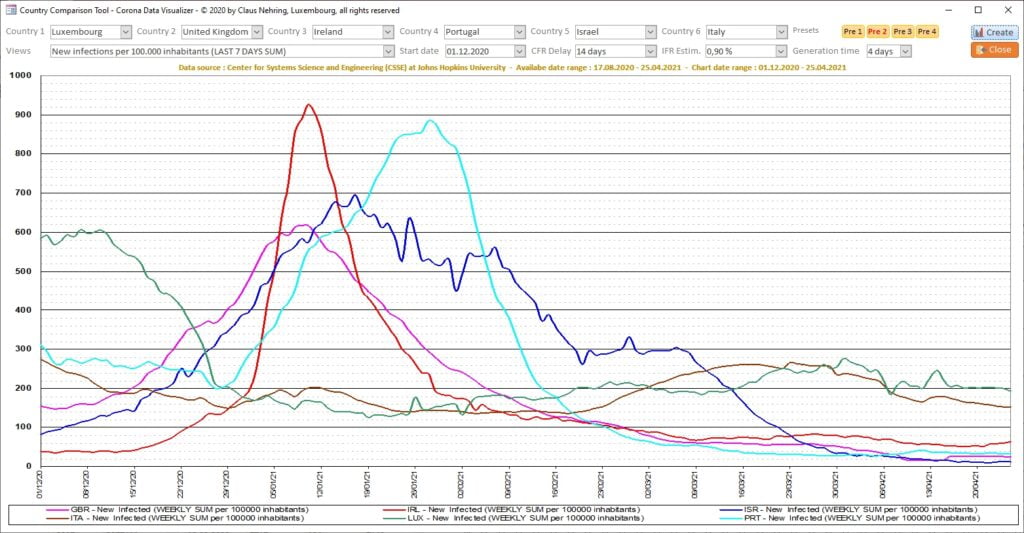Apply the Pre 4 preset
The image size is (1024, 533).
pos(928,32)
